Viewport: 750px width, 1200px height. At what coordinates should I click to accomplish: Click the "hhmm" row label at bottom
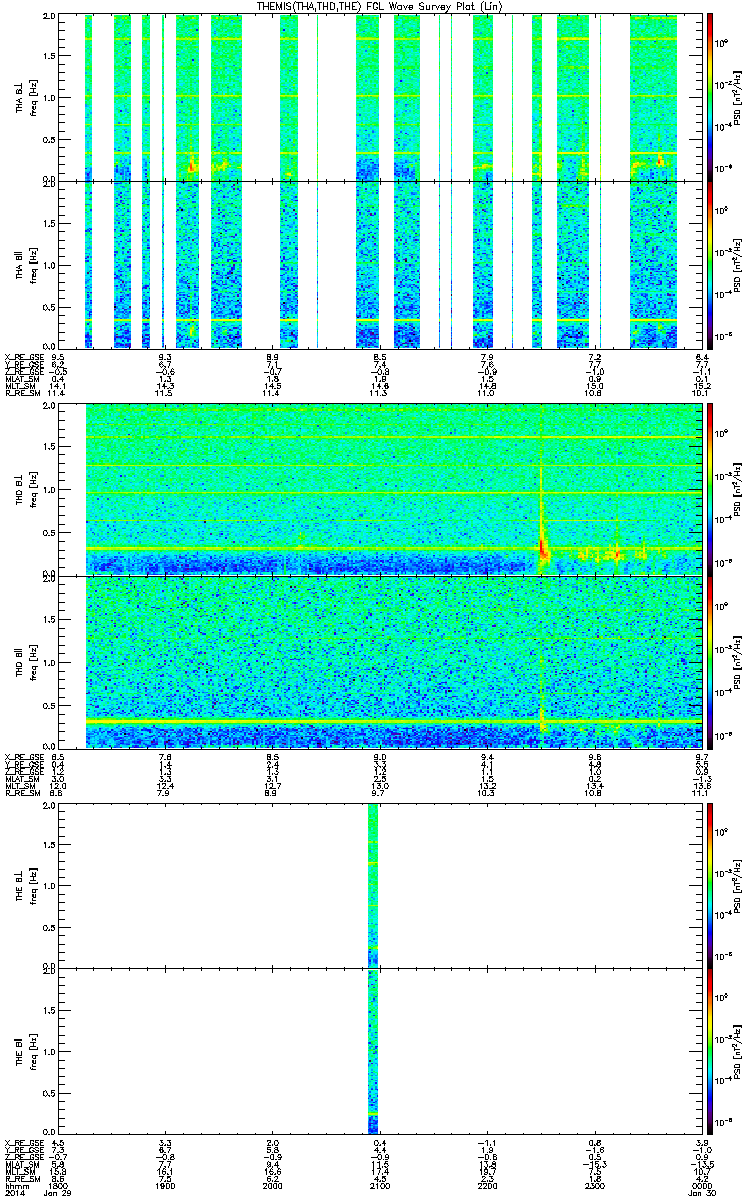(x=15, y=1186)
